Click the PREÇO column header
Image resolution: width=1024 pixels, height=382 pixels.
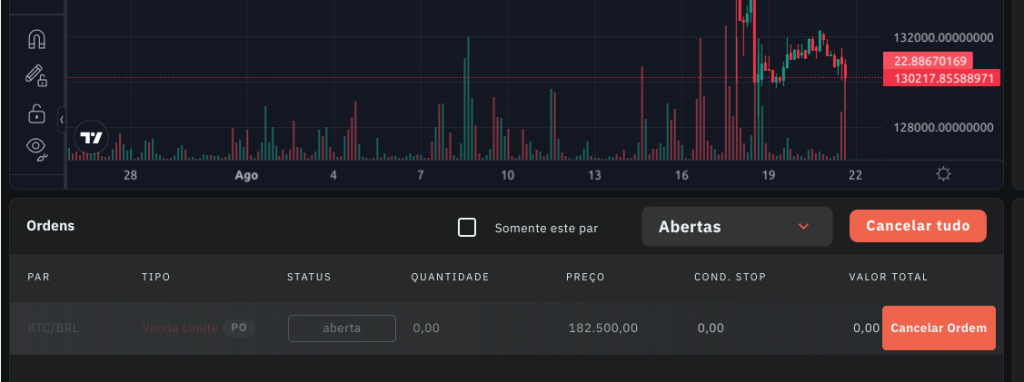pos(585,277)
